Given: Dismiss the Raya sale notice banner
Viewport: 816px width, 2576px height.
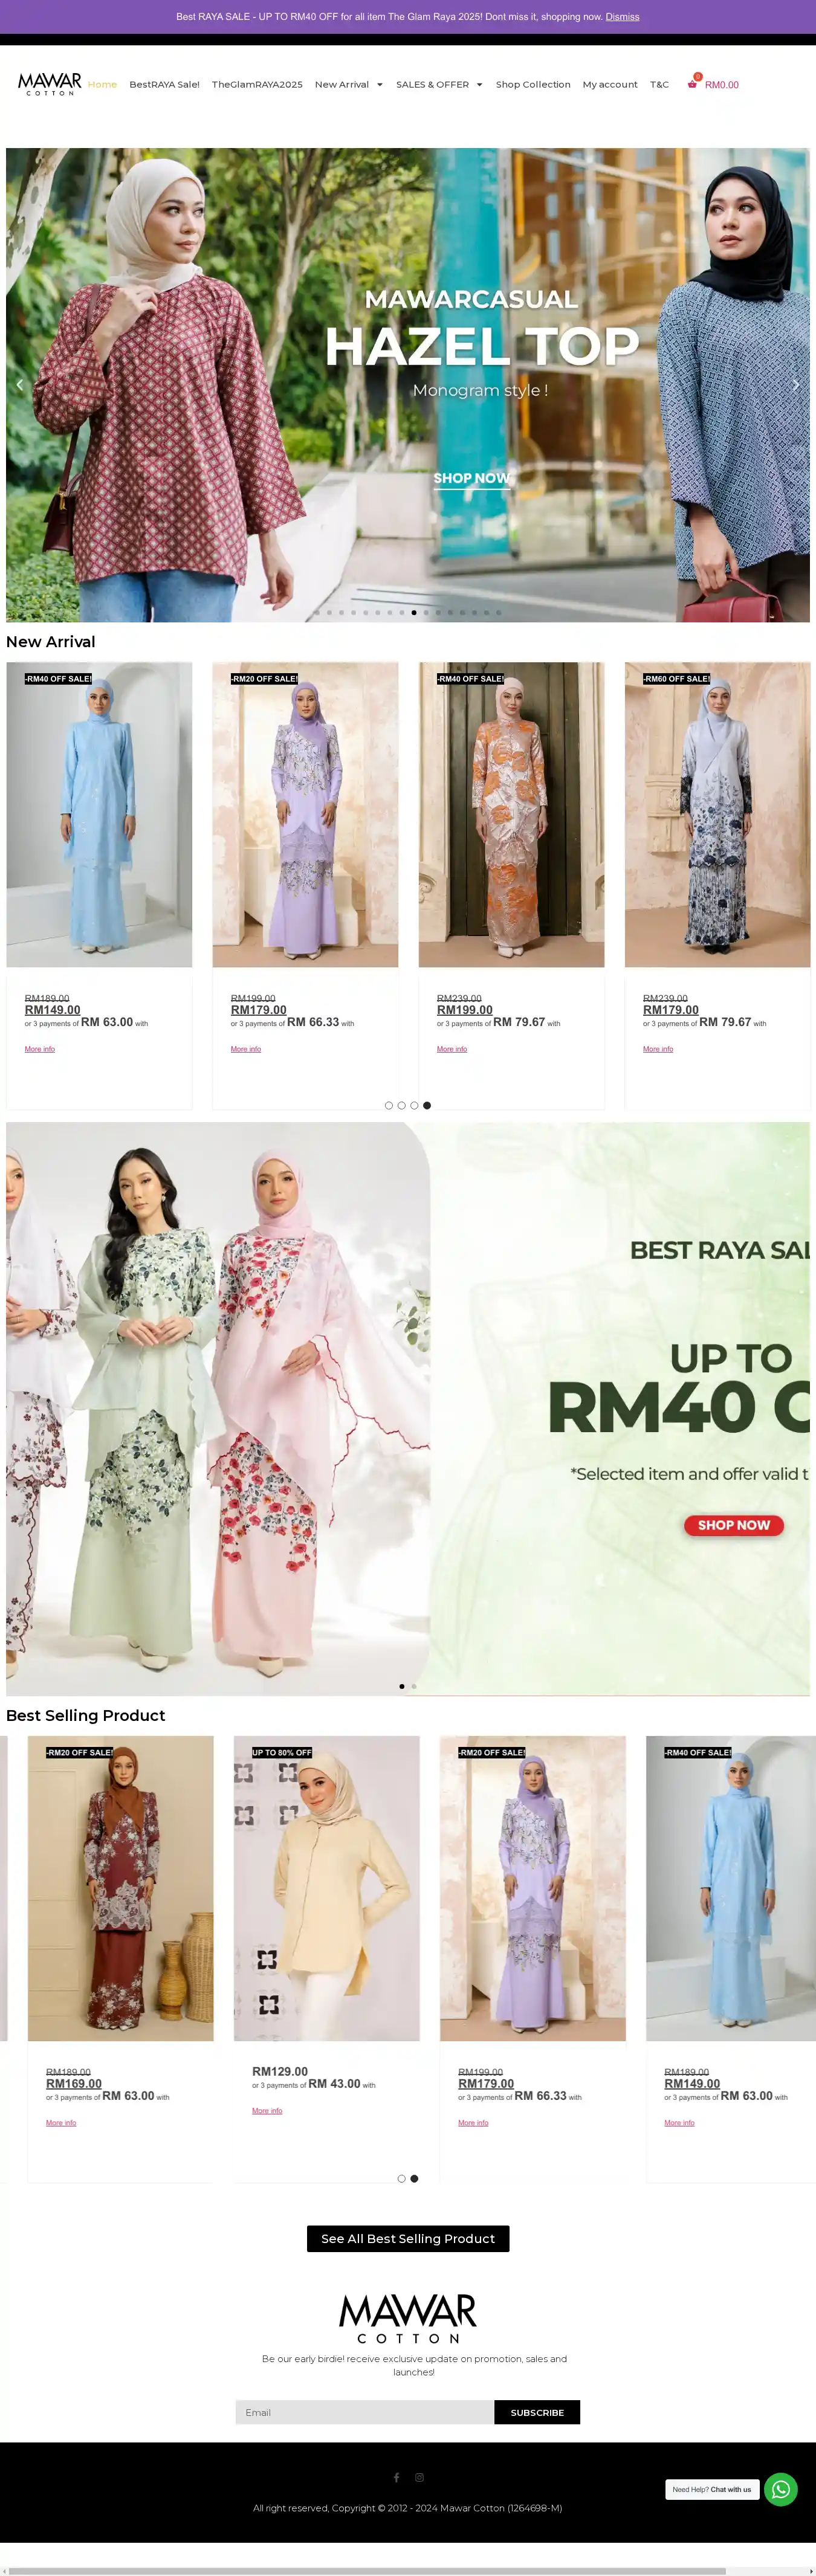Looking at the screenshot, I should tap(622, 17).
